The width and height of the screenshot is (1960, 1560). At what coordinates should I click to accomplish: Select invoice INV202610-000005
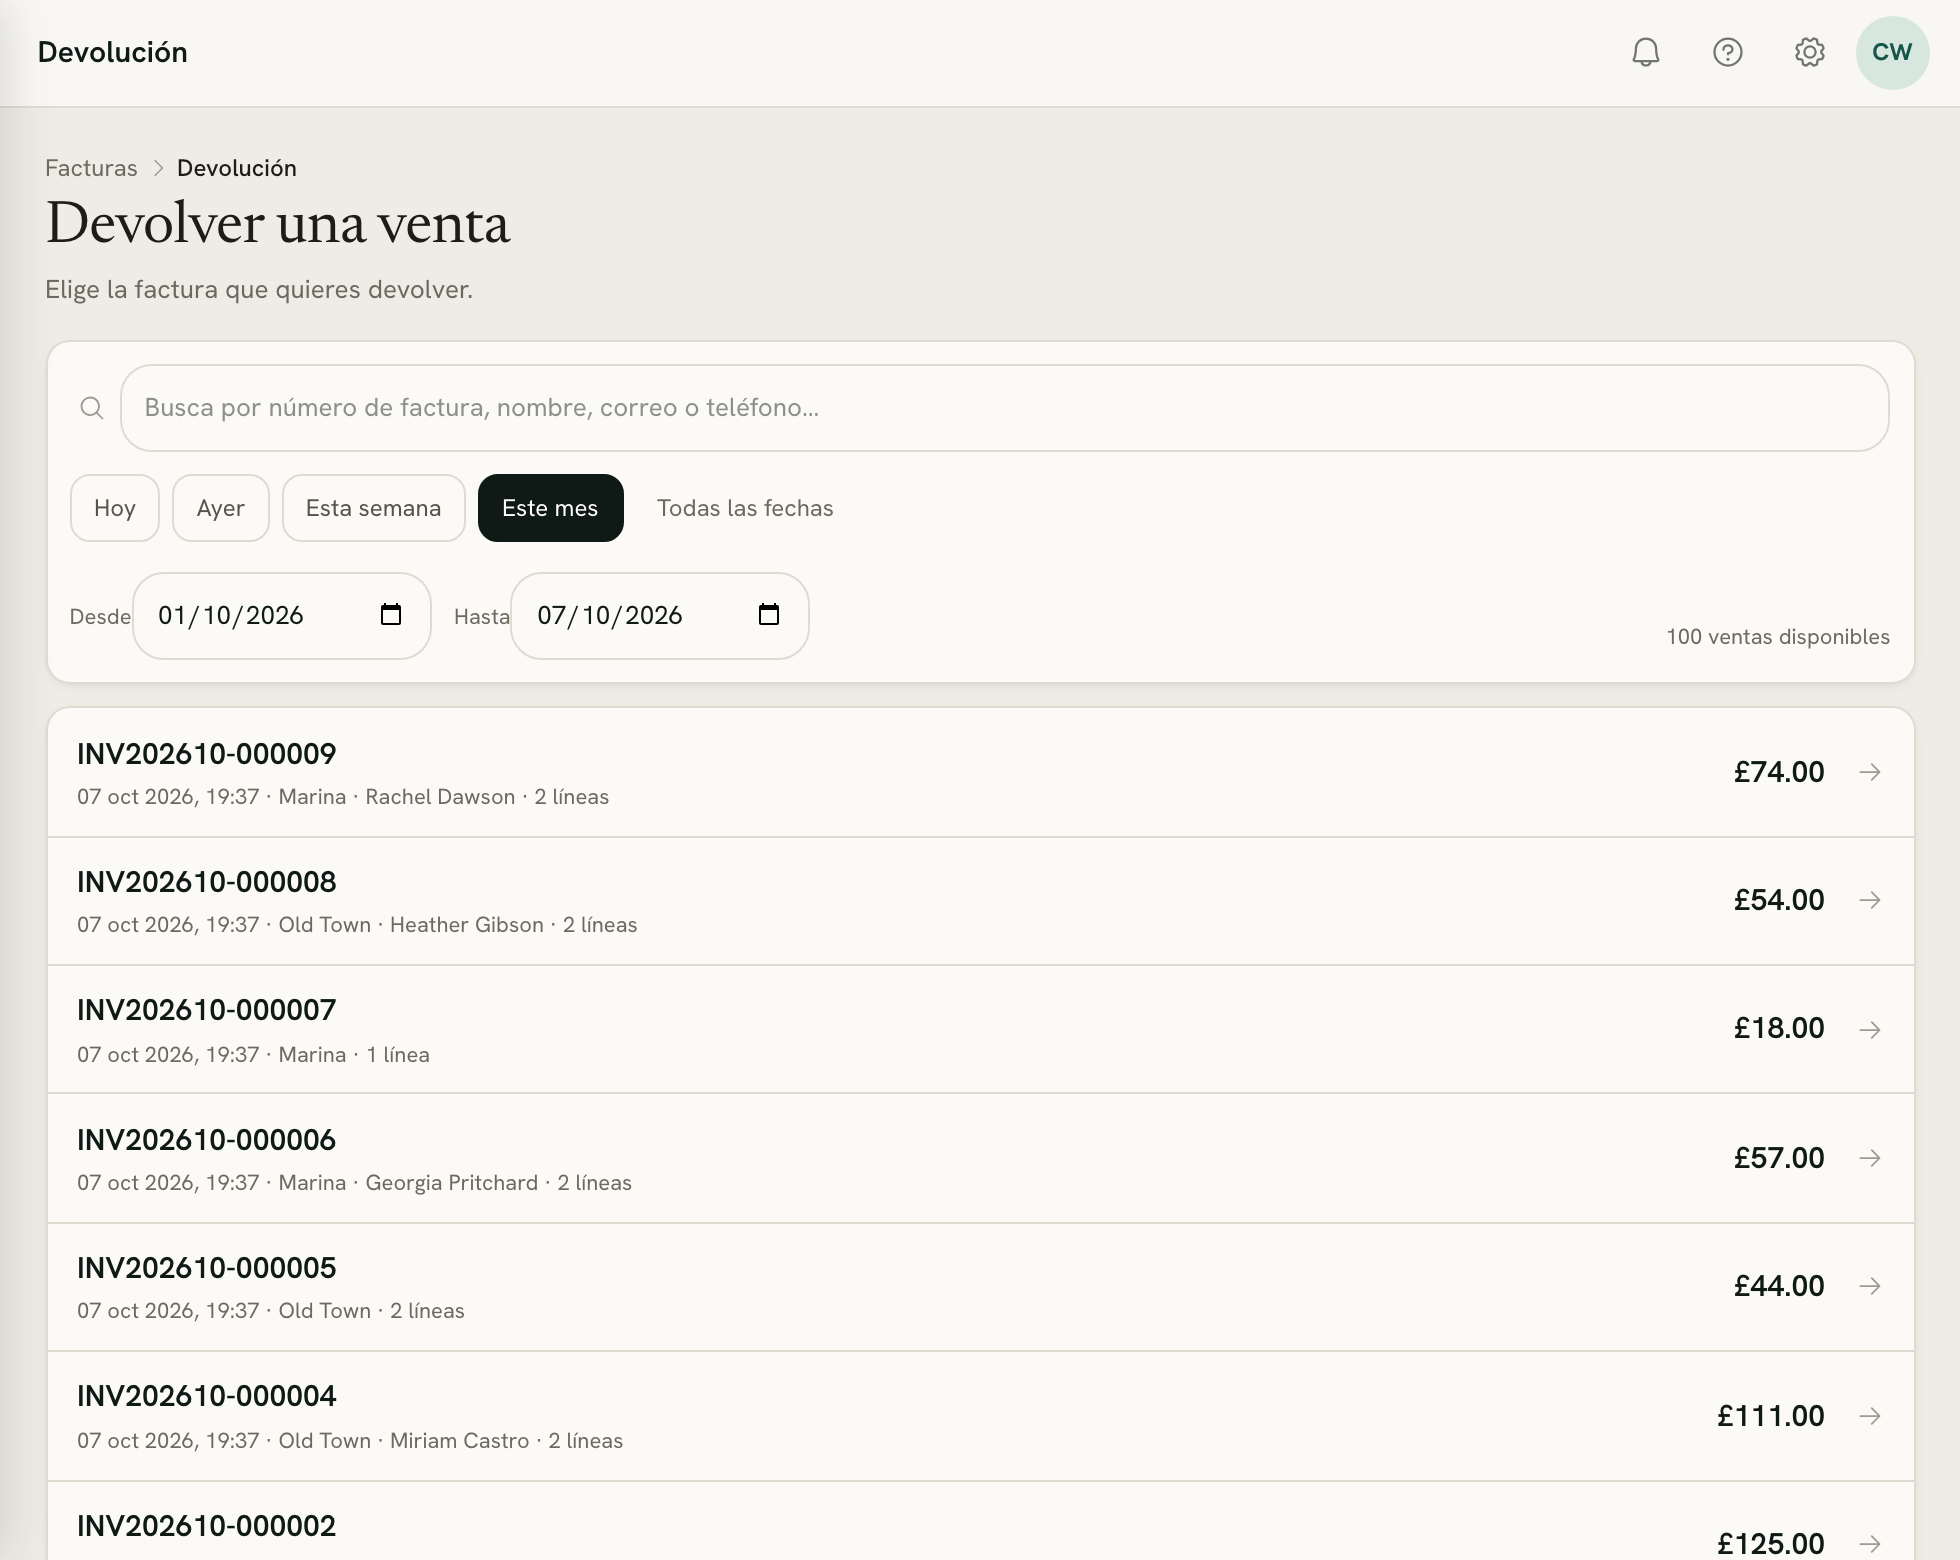981,1287
